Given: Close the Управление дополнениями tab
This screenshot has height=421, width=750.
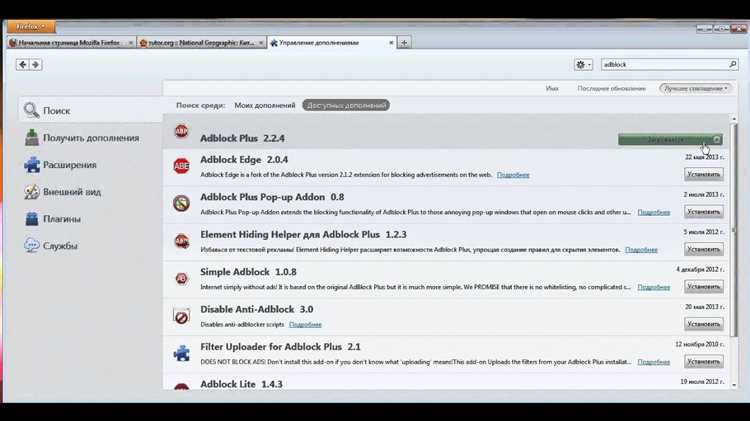Looking at the screenshot, I should (391, 43).
